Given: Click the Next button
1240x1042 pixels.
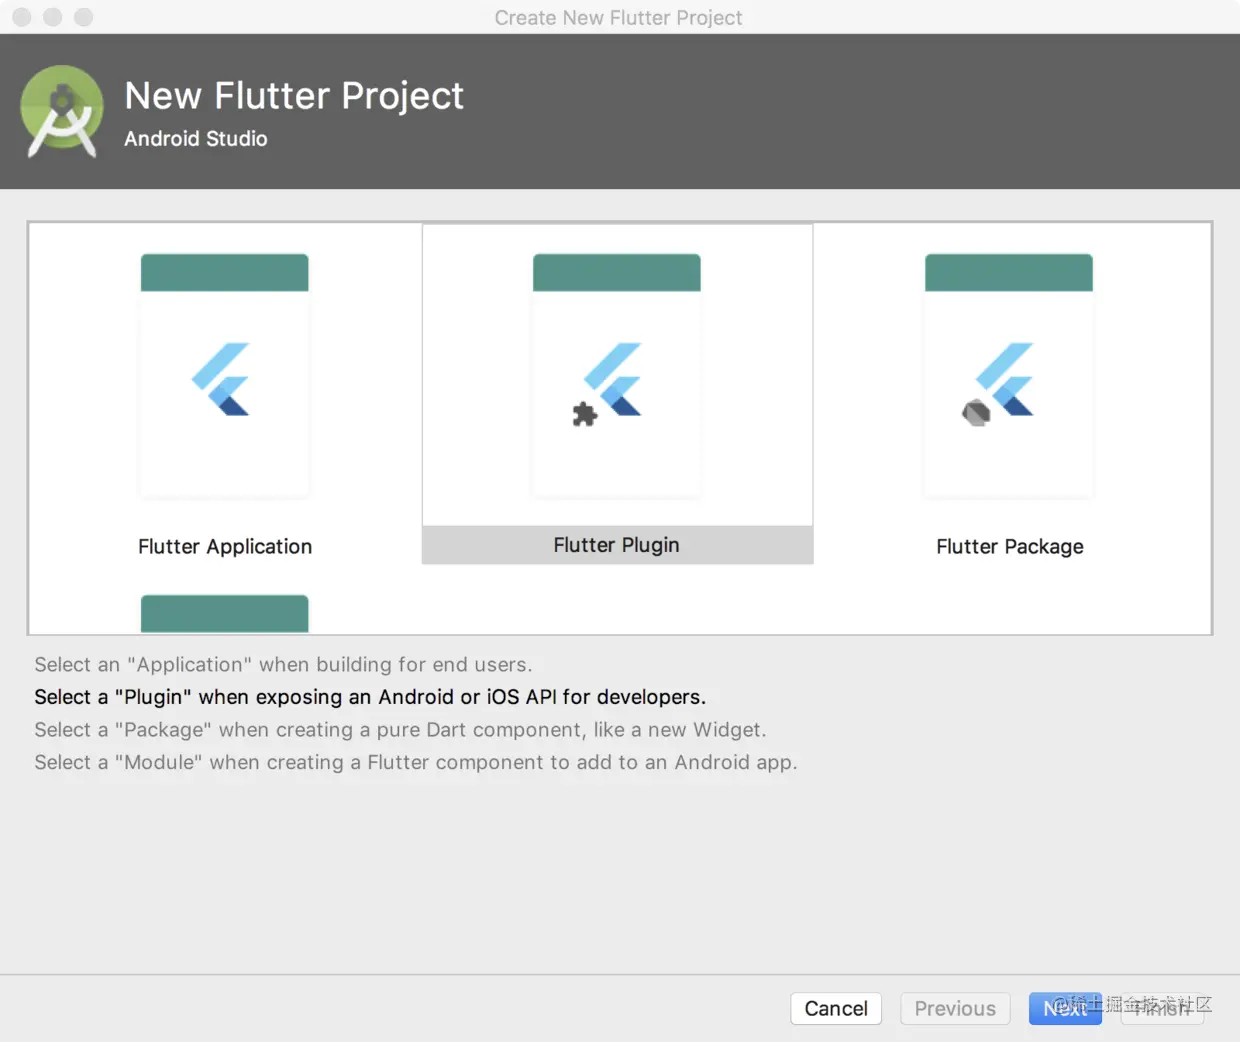Looking at the screenshot, I should click(x=1065, y=1008).
